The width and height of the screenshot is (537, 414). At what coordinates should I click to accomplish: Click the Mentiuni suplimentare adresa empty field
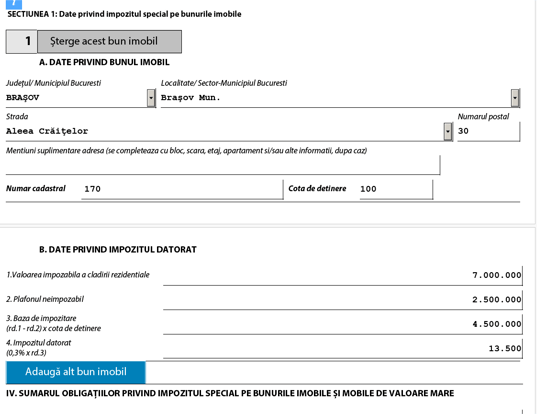(x=223, y=165)
